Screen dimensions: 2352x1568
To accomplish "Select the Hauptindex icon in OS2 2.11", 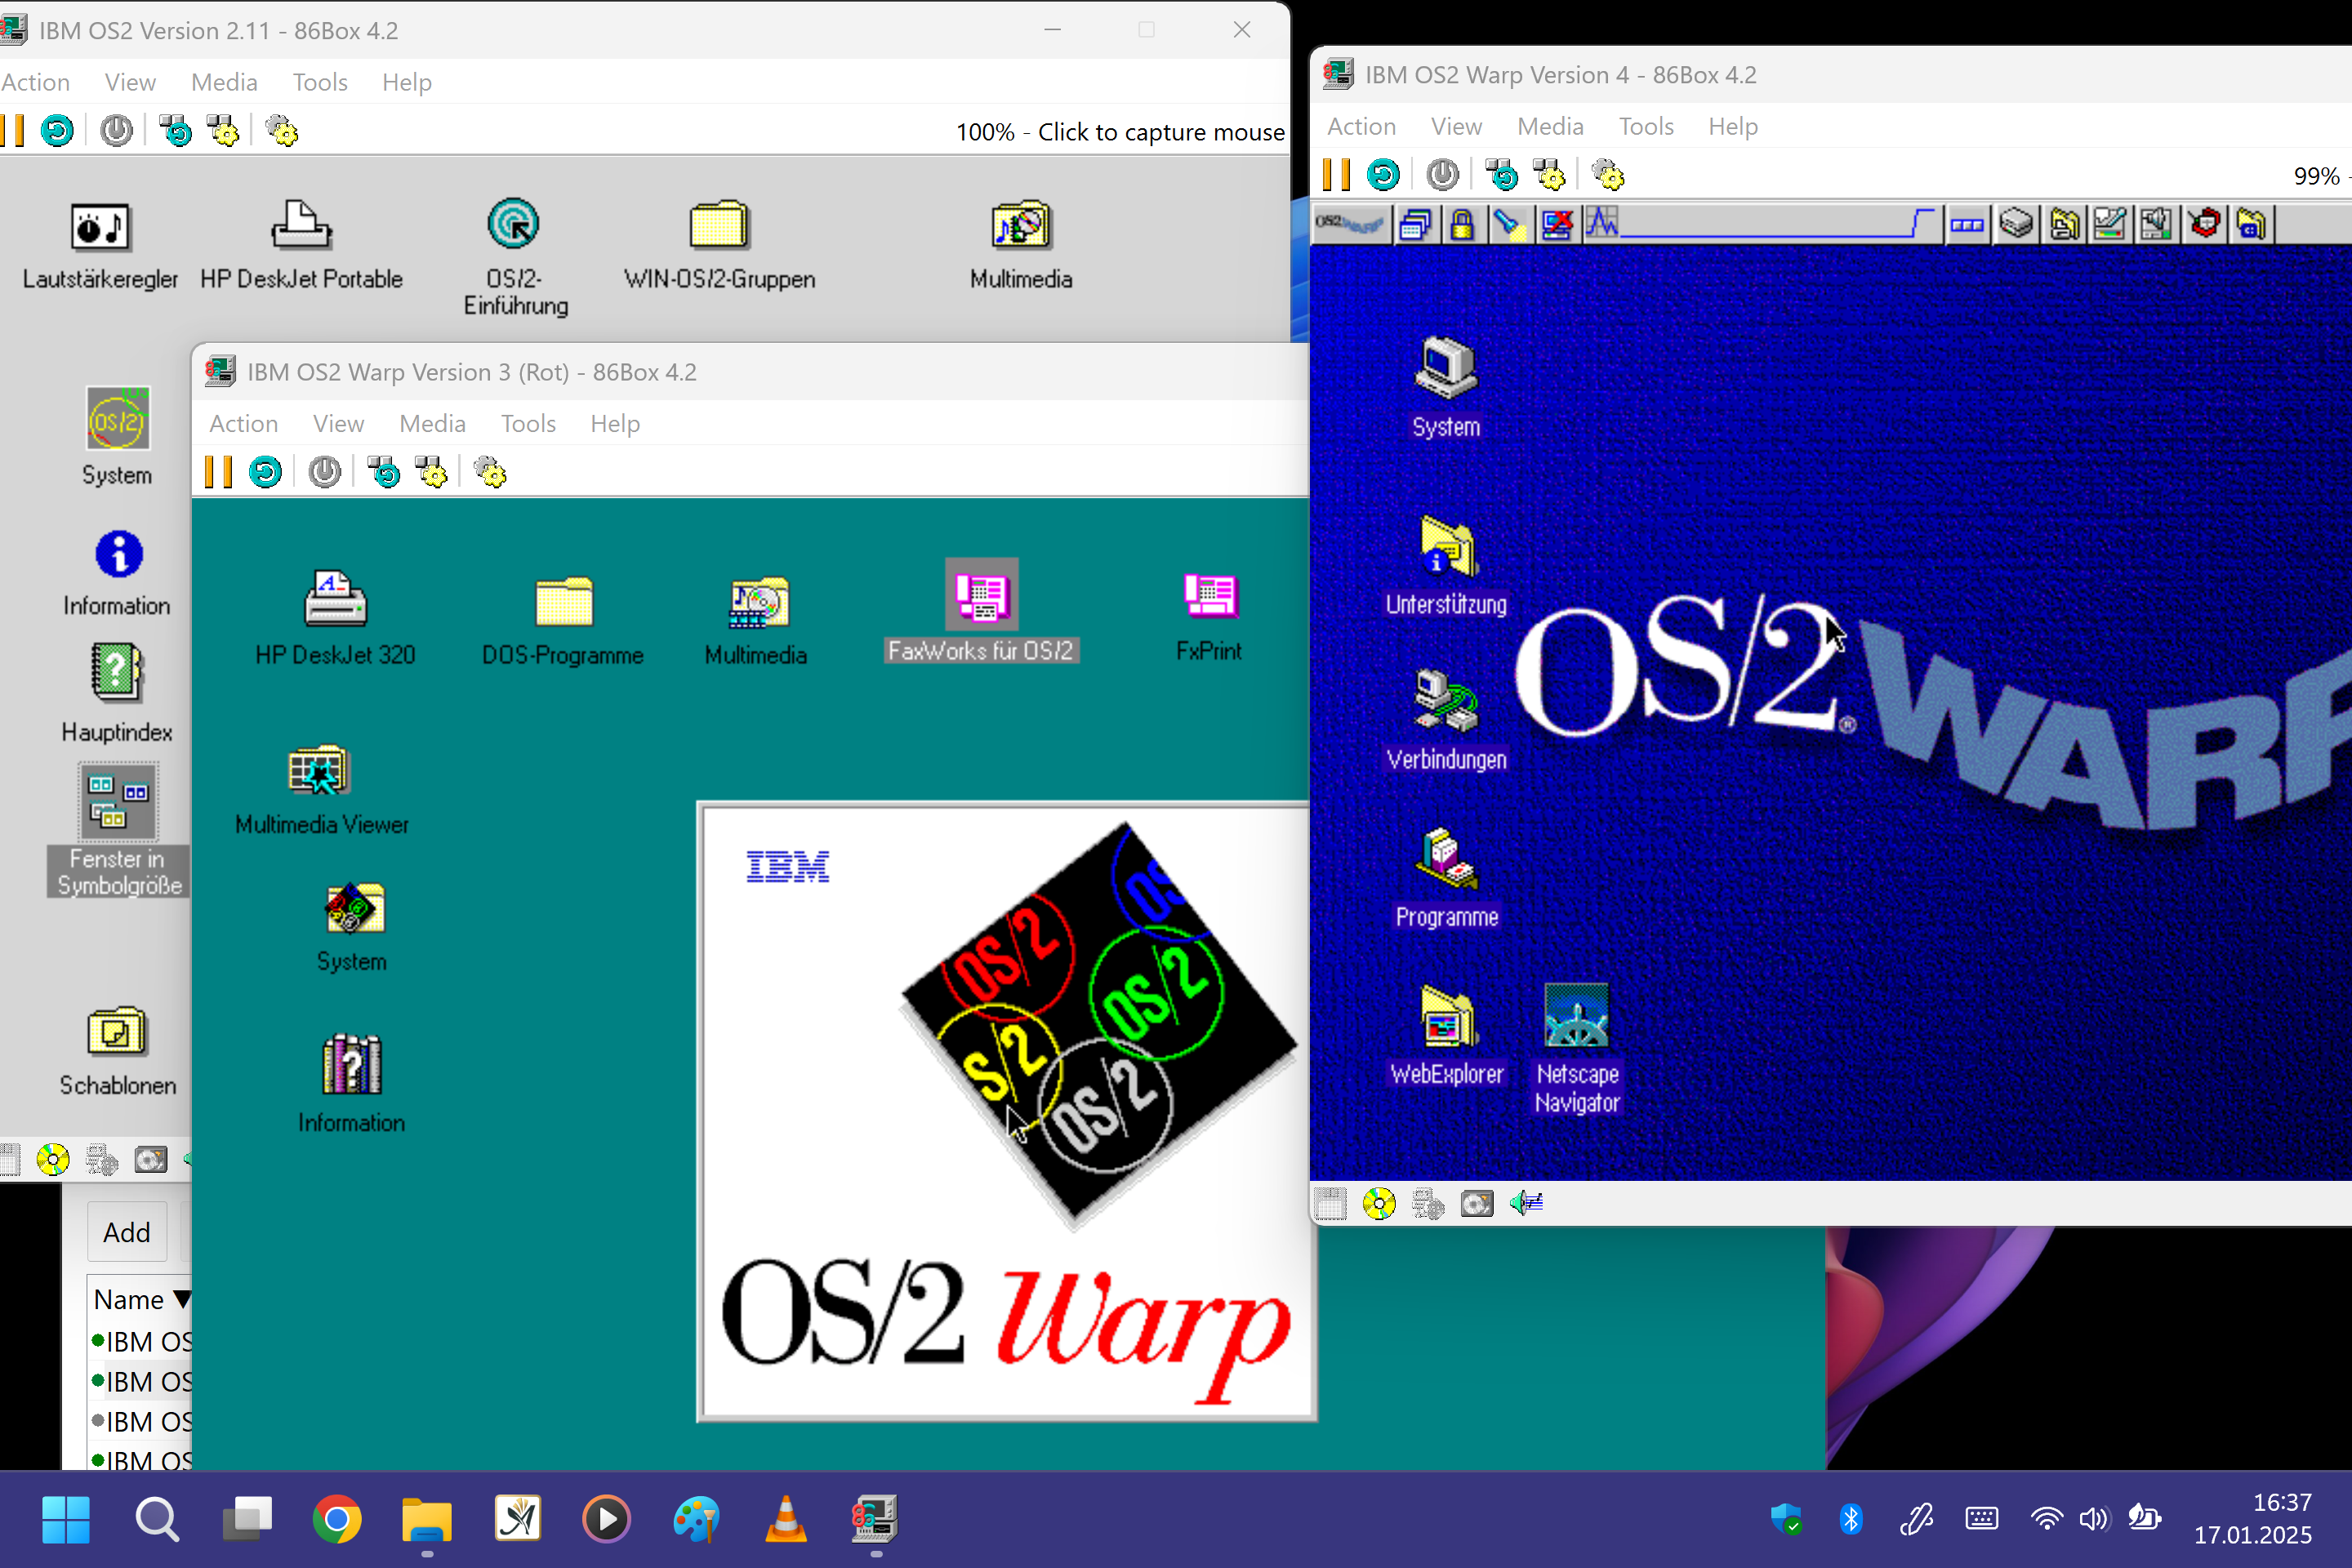I will [x=117, y=693].
